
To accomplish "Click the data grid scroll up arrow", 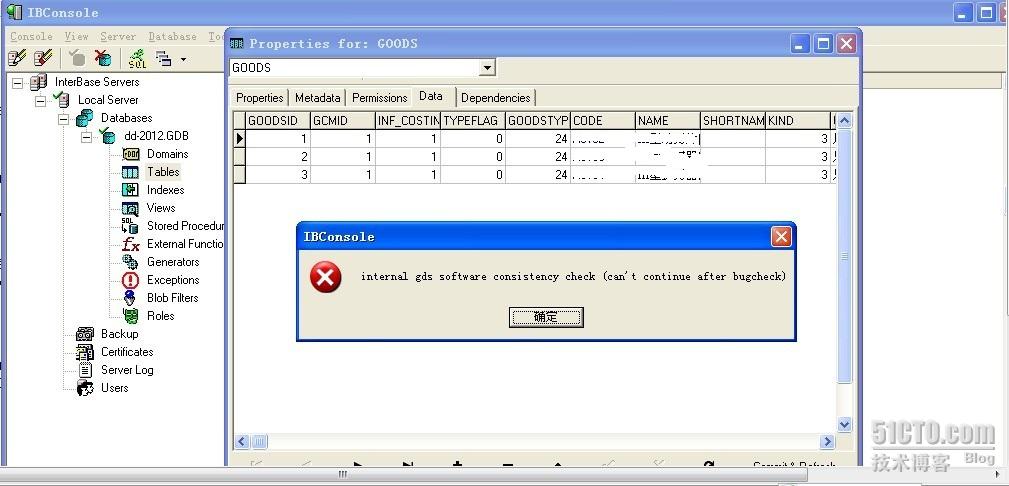I will (x=845, y=120).
